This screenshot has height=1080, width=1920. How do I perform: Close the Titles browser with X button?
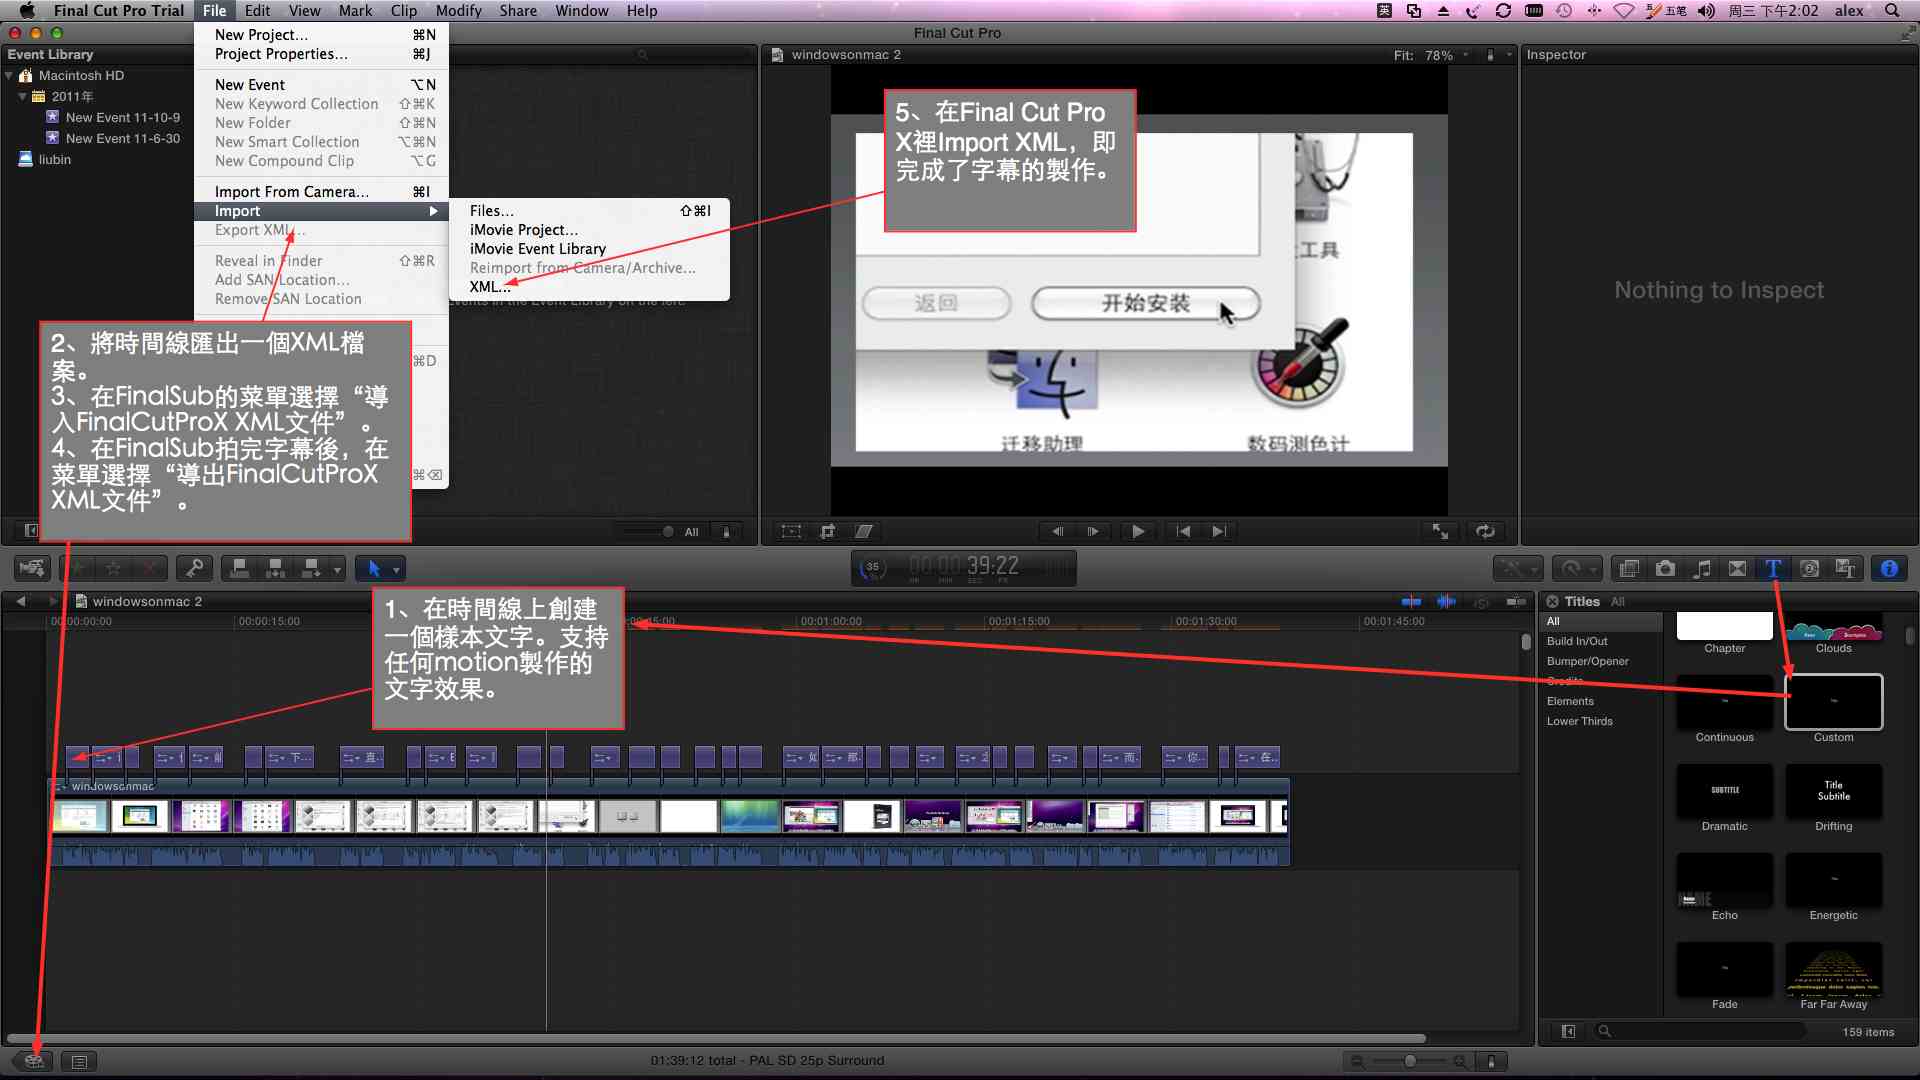1552,601
